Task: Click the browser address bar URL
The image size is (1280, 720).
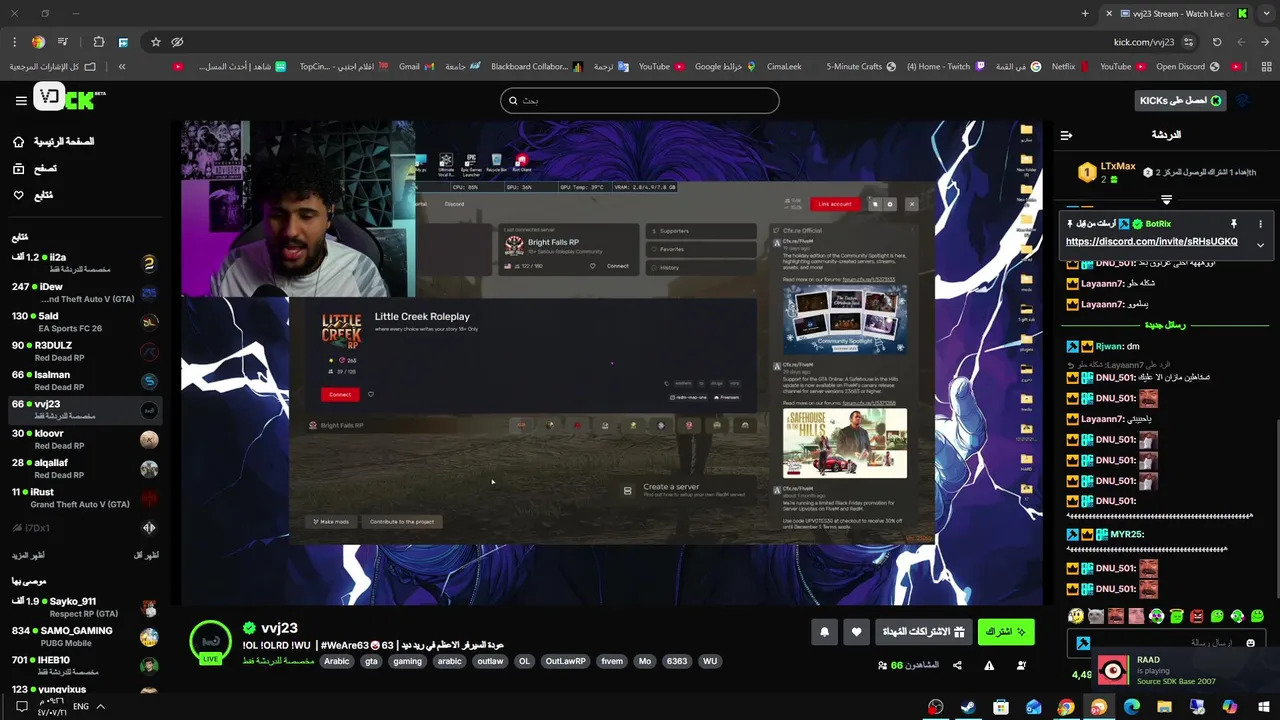Action: pyautogui.click(x=1144, y=42)
